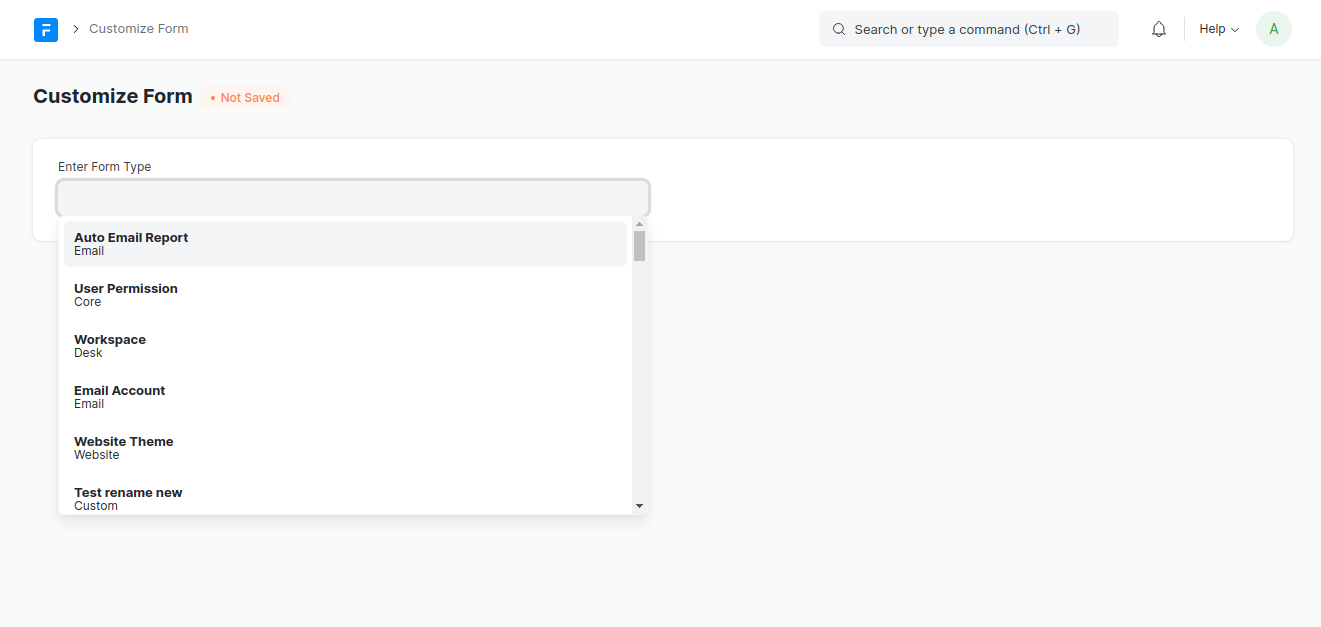Focus the global search command bar
The width and height of the screenshot is (1321, 627).
[x=968, y=29]
